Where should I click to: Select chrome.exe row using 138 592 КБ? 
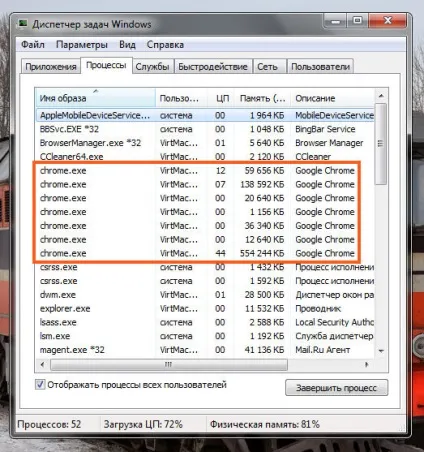(x=205, y=184)
